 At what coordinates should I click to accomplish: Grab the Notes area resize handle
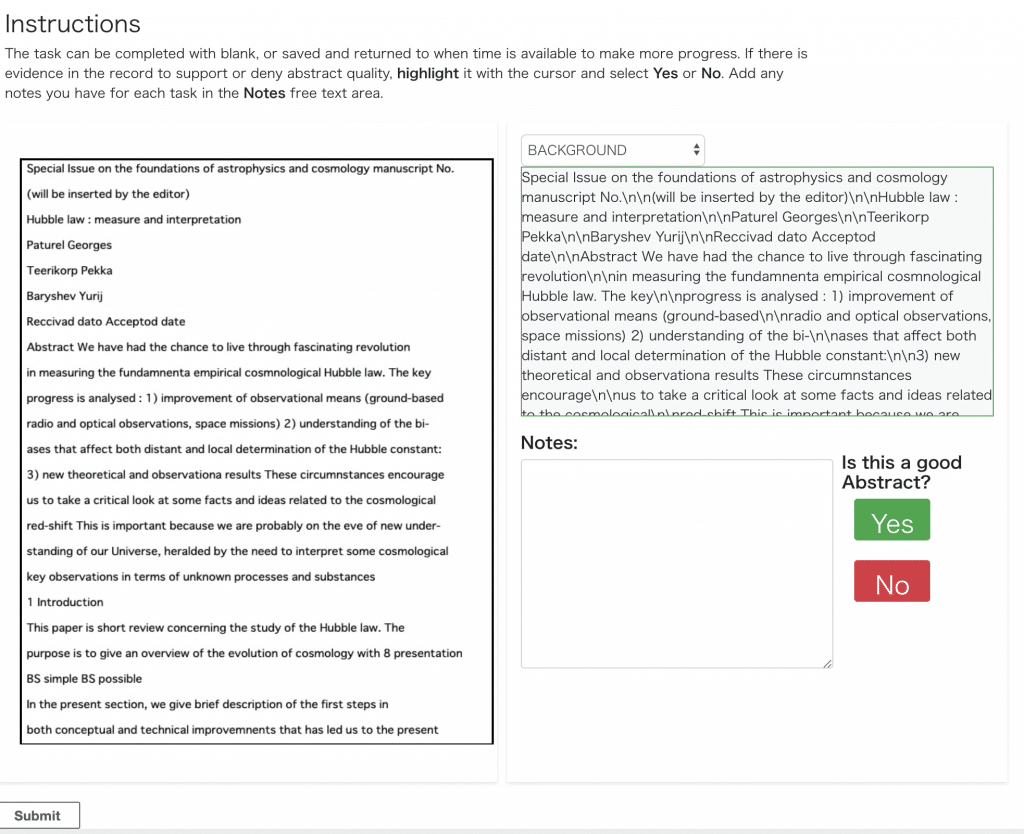(827, 664)
